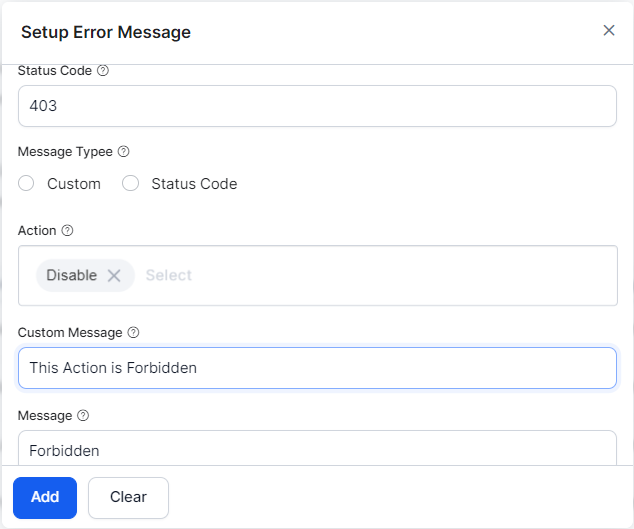Open the Action field help tooltip icon
The width and height of the screenshot is (634, 529).
point(68,230)
